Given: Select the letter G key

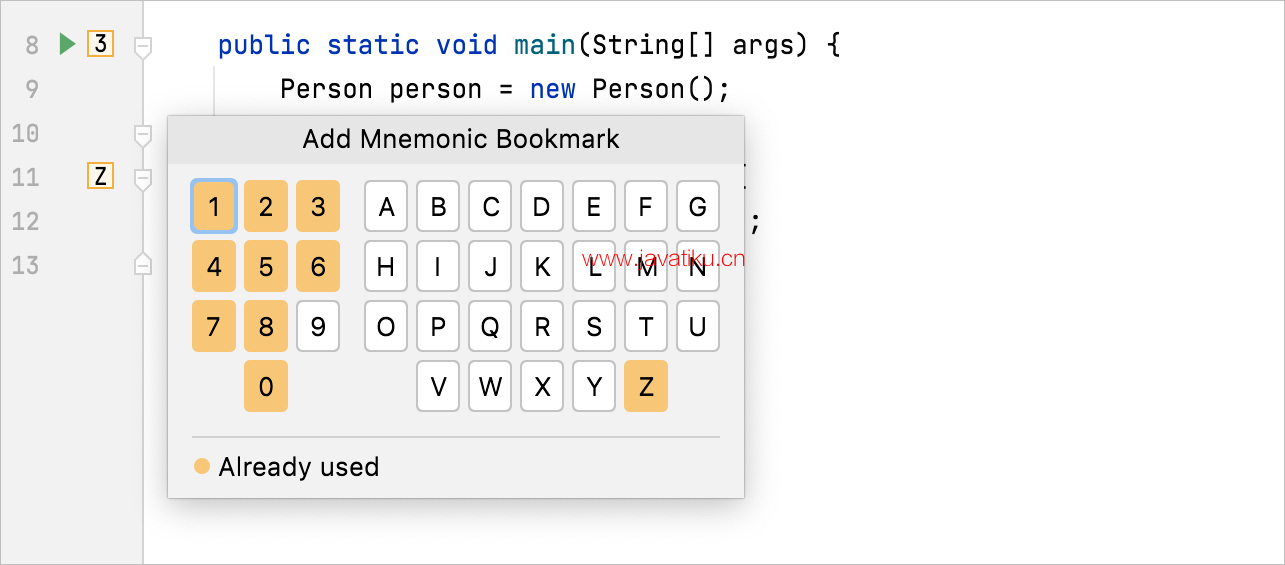Looking at the screenshot, I should [698, 206].
